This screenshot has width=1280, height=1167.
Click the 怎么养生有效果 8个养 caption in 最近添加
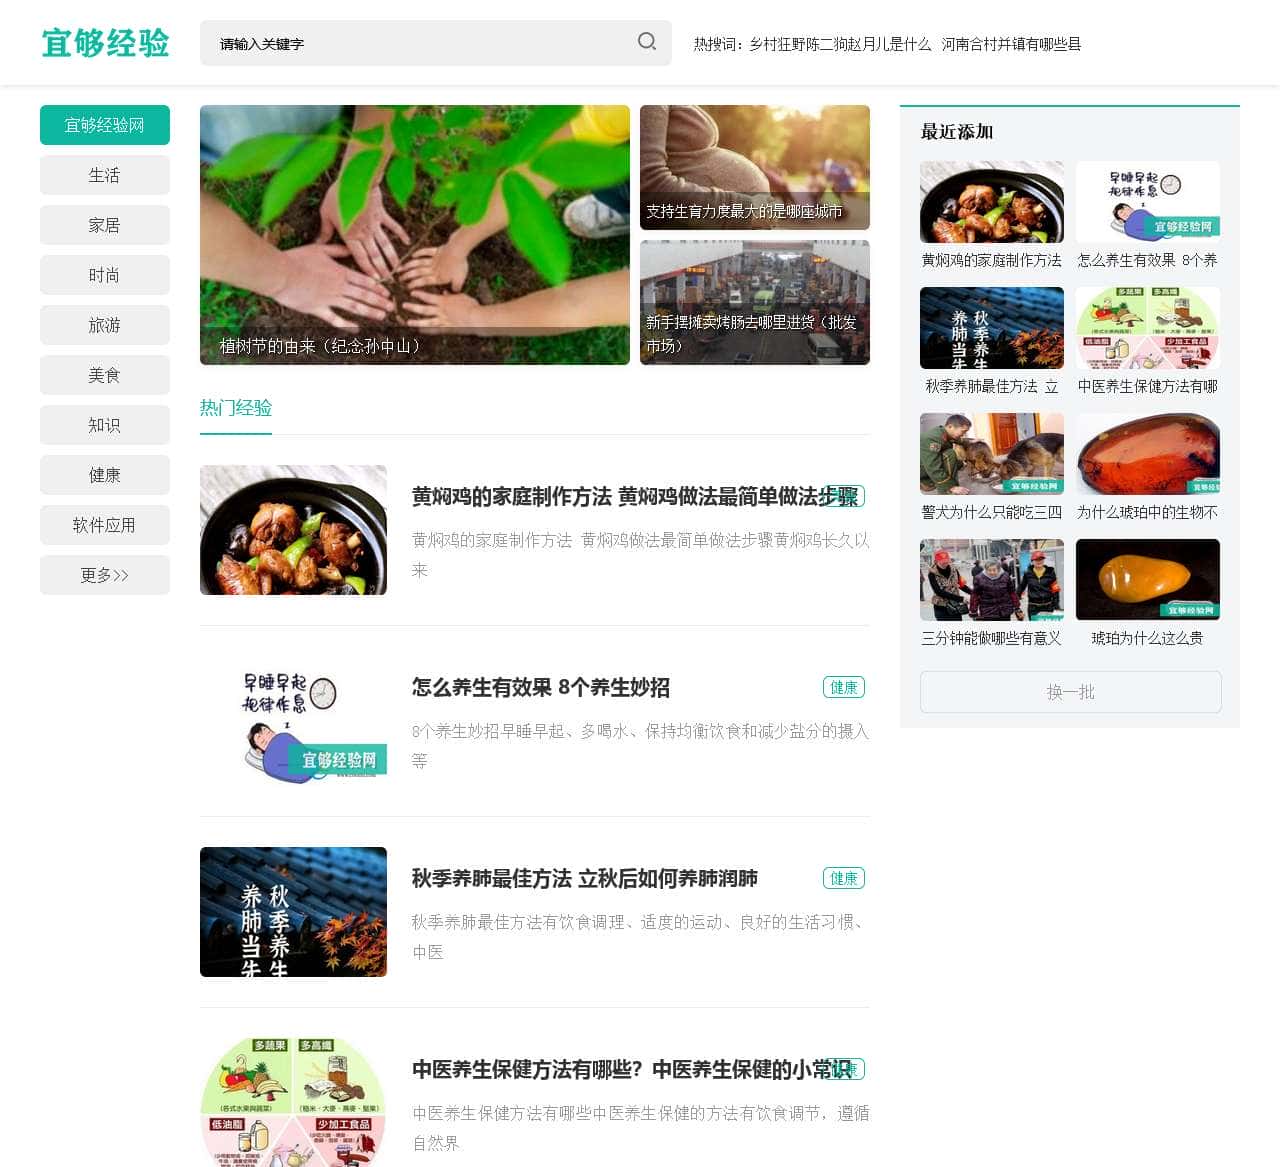pyautogui.click(x=1148, y=260)
